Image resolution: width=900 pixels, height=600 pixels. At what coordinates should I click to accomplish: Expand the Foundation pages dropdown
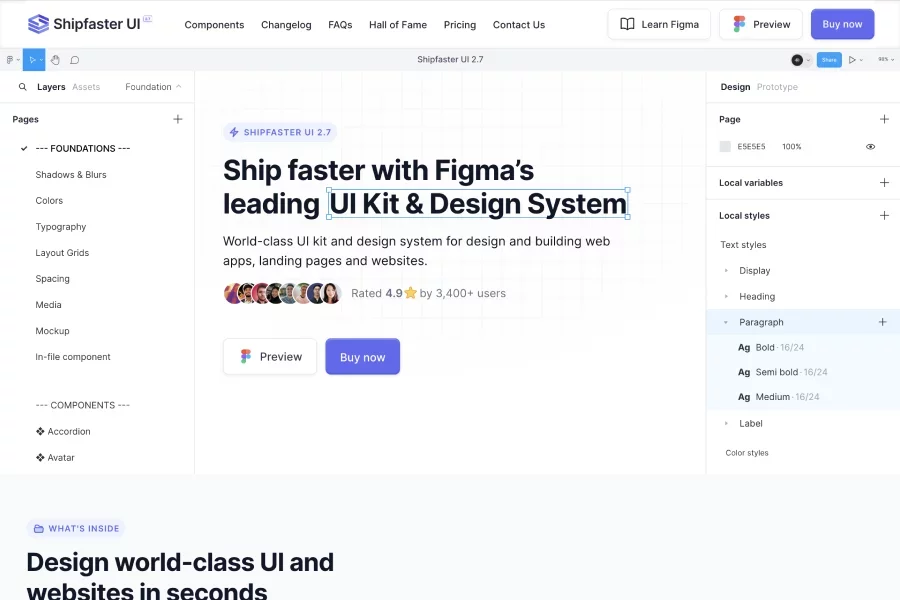point(153,87)
